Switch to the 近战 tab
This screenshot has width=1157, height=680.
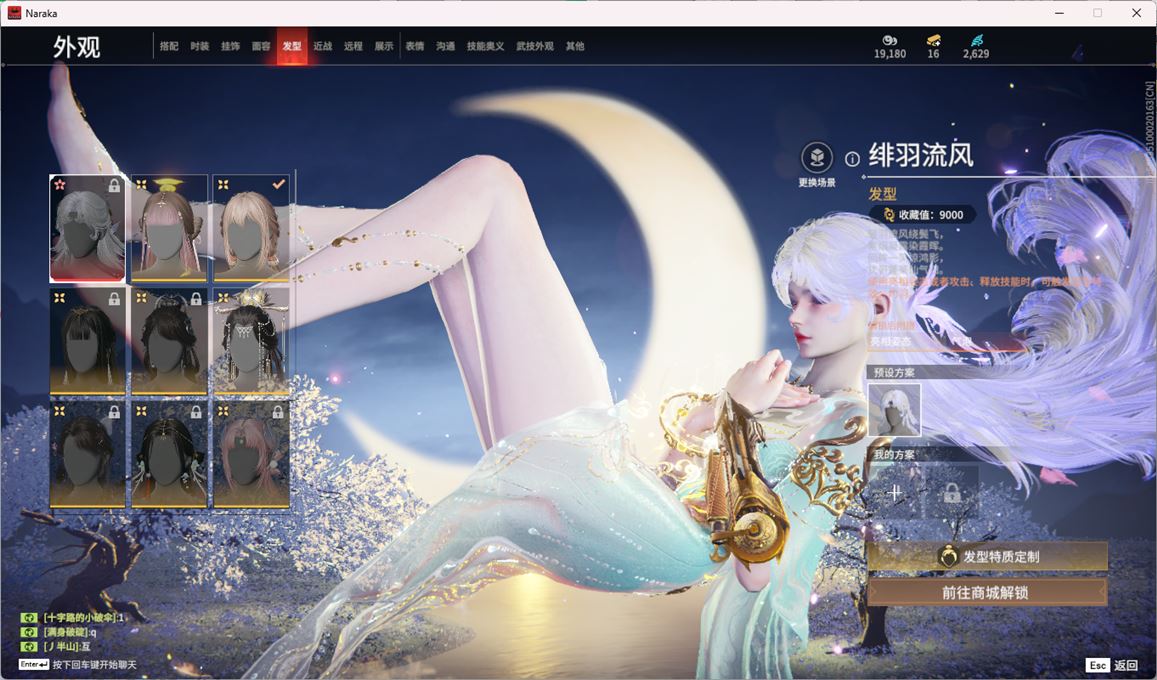pyautogui.click(x=322, y=46)
